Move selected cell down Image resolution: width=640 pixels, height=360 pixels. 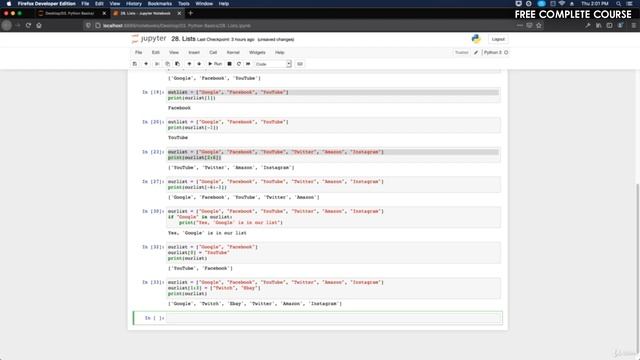point(199,64)
